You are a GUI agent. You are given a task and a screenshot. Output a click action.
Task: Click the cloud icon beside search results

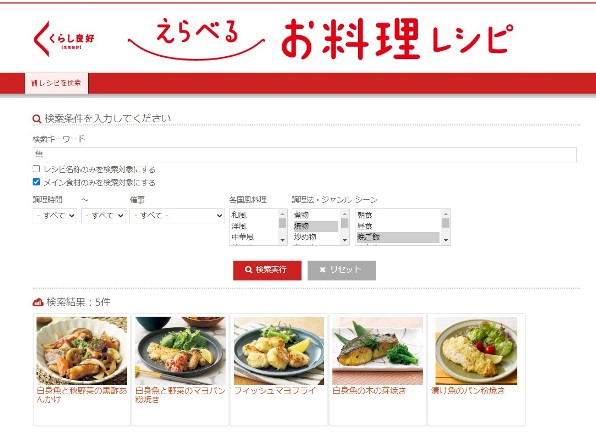pos(38,302)
